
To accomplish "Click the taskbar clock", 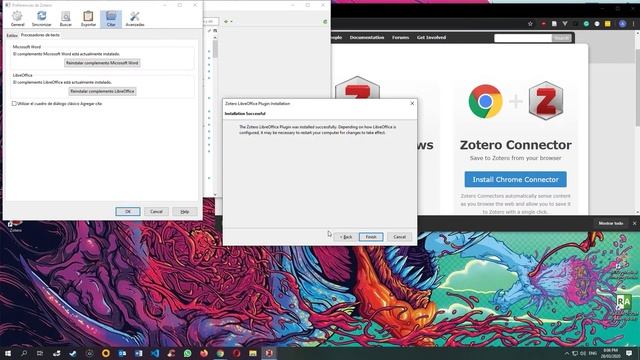I will coord(611,353).
